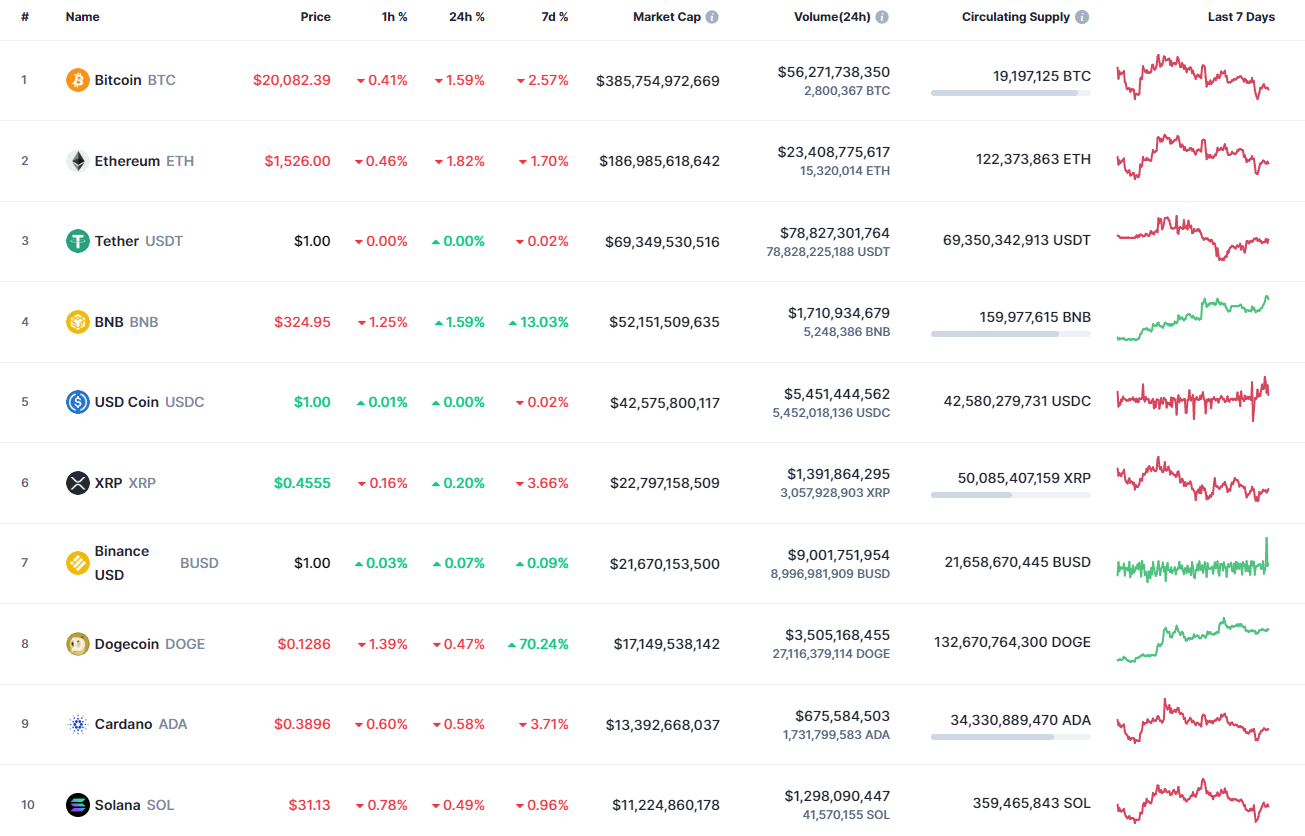
Task: Open the Circulating Supply info tooltip
Action: pyautogui.click(x=1081, y=16)
